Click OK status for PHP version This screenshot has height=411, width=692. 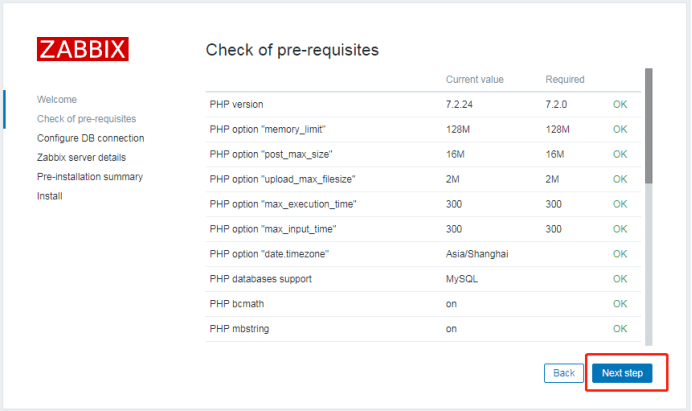click(620, 104)
